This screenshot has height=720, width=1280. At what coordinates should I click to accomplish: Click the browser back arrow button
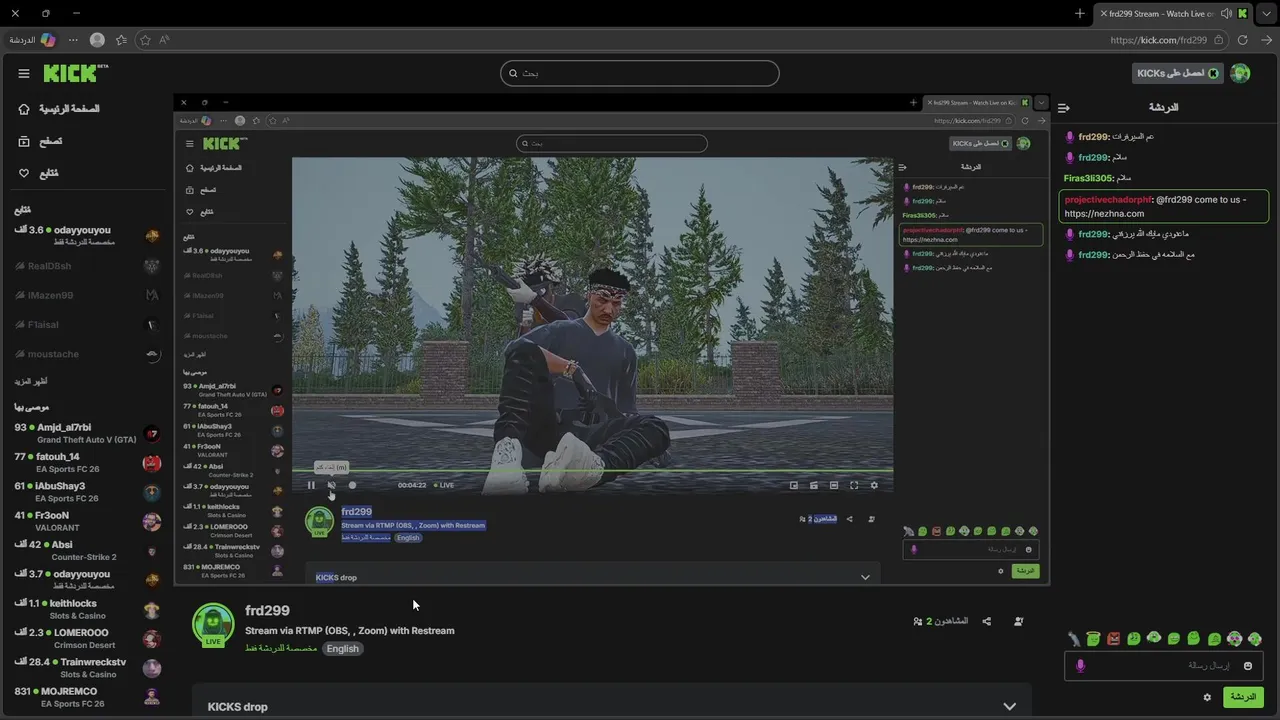click(1266, 40)
